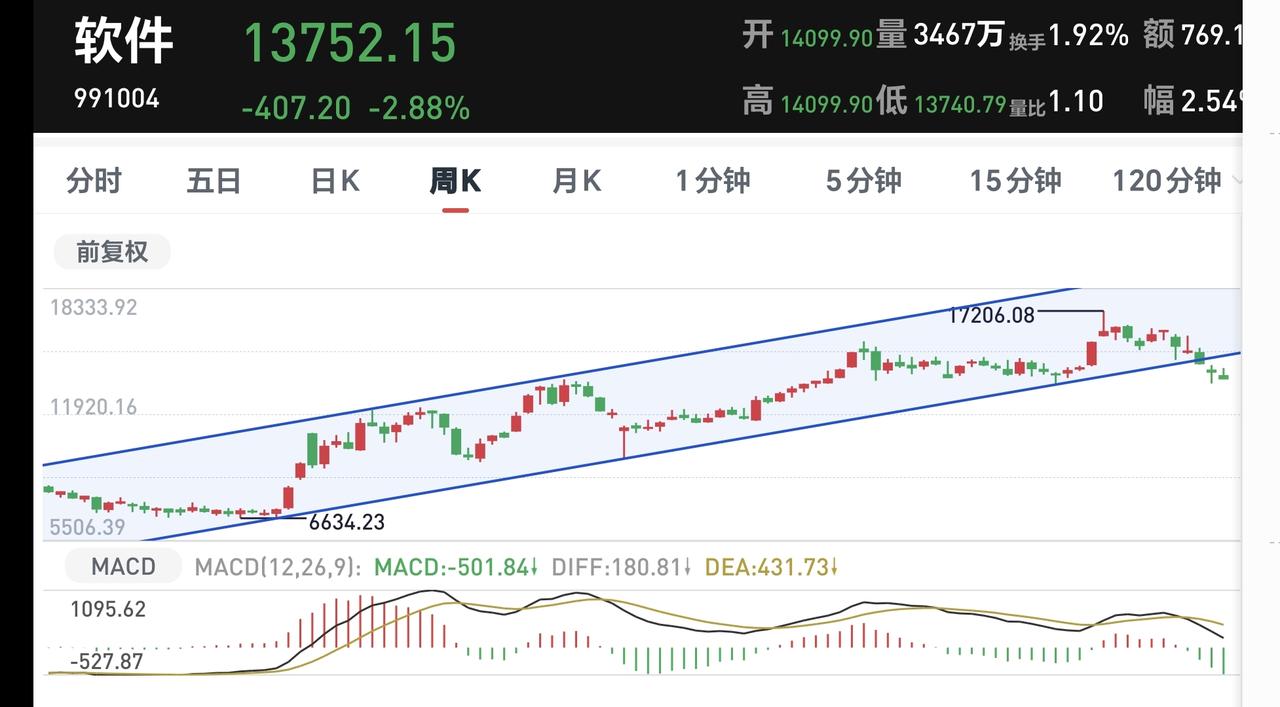Switch to the 5分钟 chart tab

(x=864, y=181)
